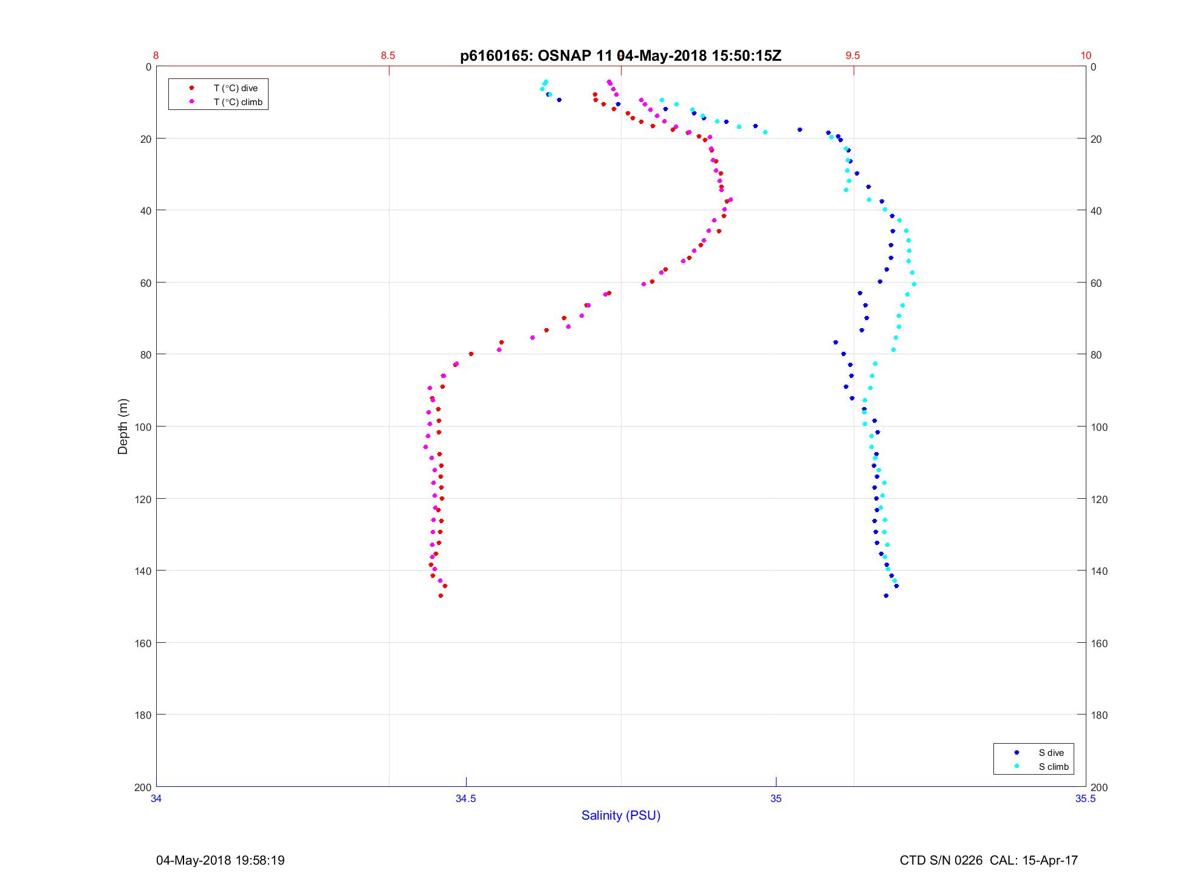
Task: Click the red dive marker in the temperature legend
Action: coord(191,88)
